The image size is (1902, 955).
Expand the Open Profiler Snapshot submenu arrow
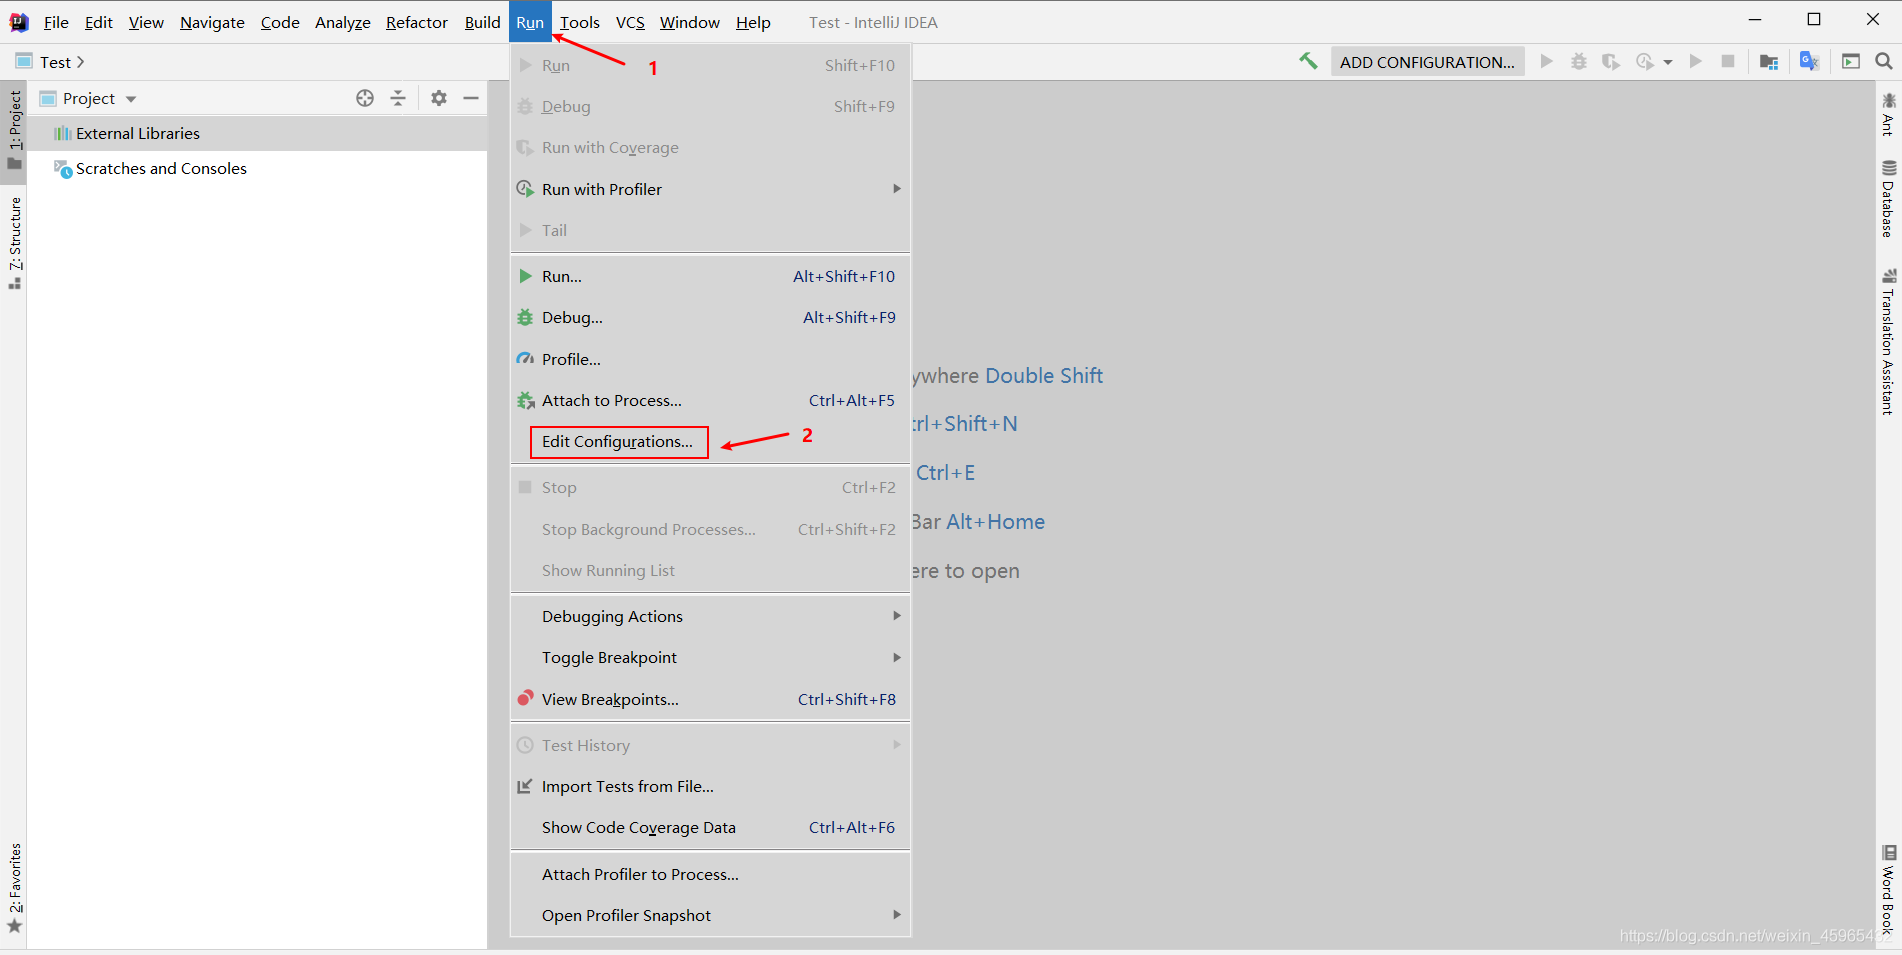pos(897,915)
